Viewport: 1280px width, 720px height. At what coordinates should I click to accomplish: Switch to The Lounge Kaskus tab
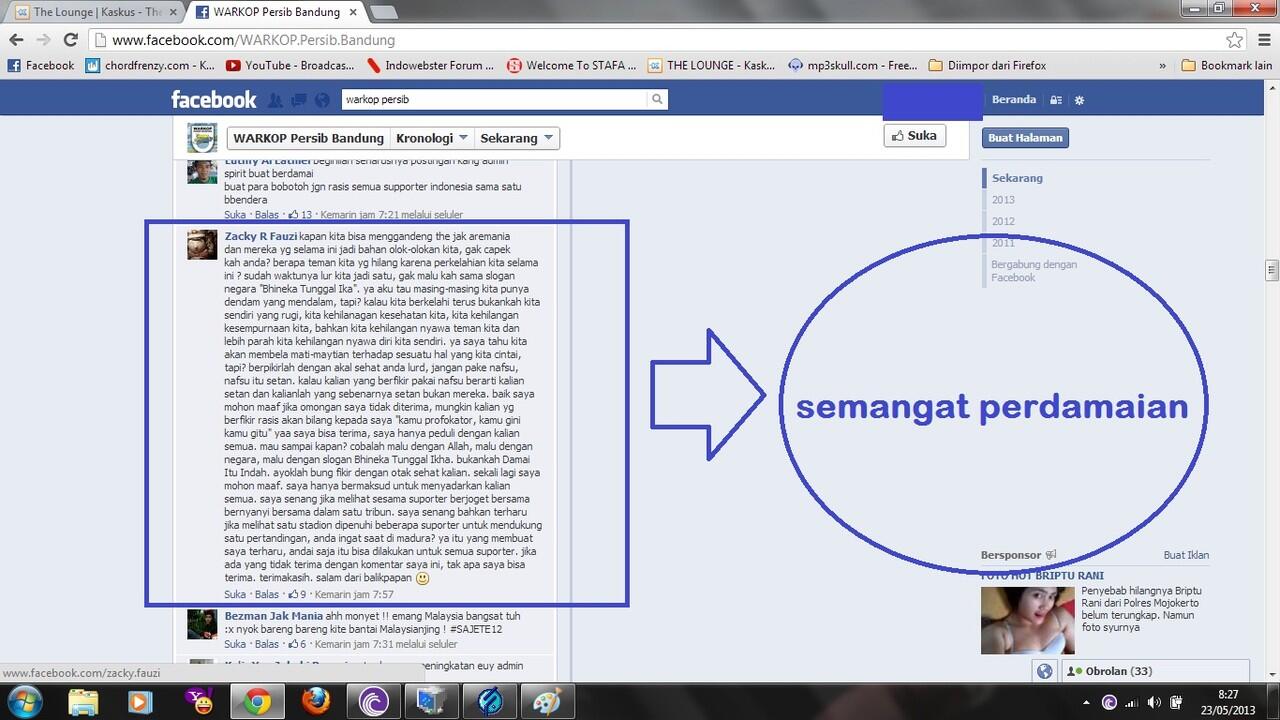pos(94,12)
